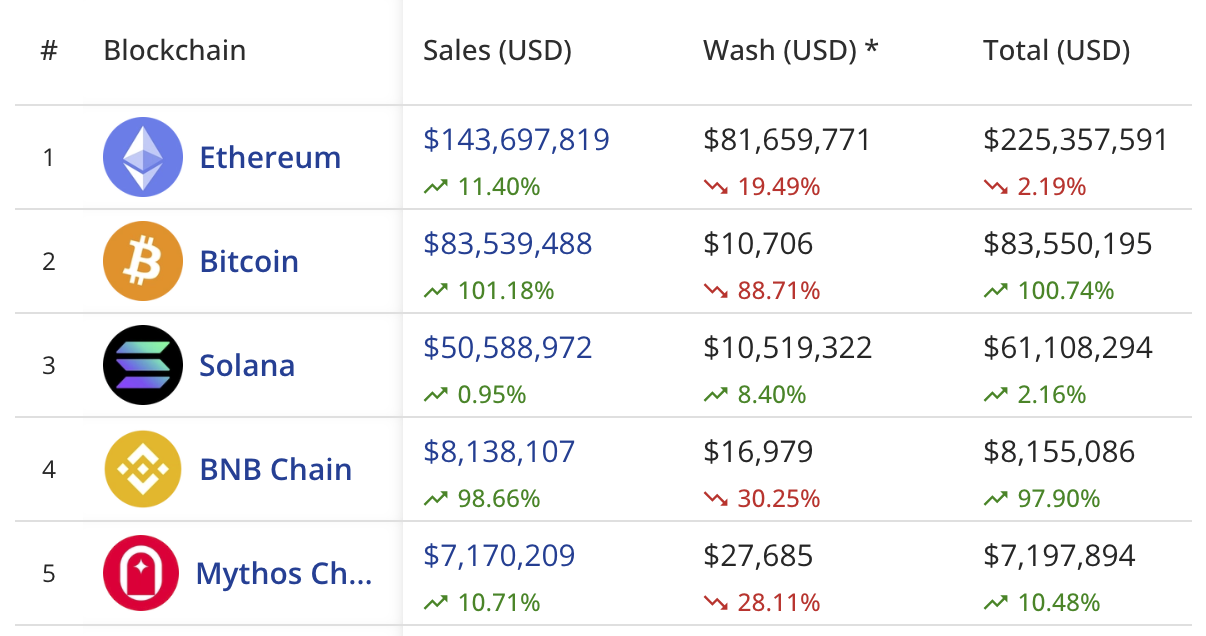Click the Solana logo icon
Screen dimensions: 1206x636
pos(143,365)
